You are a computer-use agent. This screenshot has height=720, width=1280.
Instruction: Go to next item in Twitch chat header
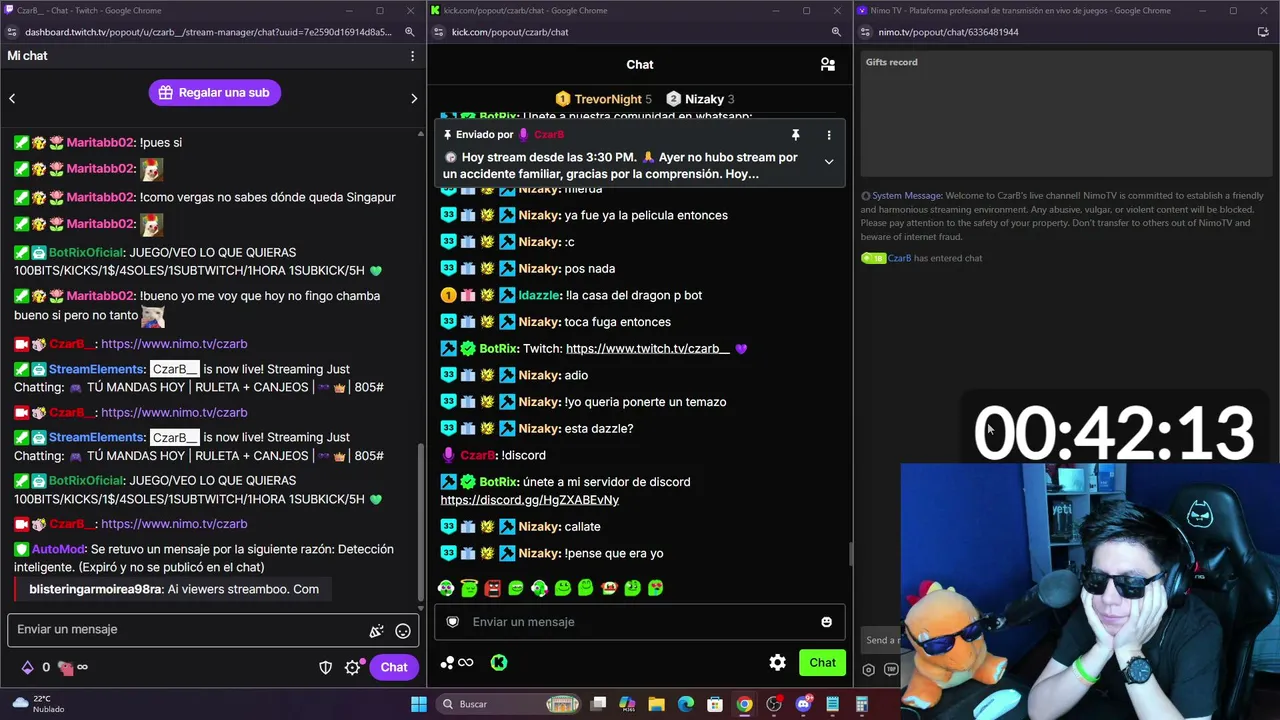coord(414,98)
